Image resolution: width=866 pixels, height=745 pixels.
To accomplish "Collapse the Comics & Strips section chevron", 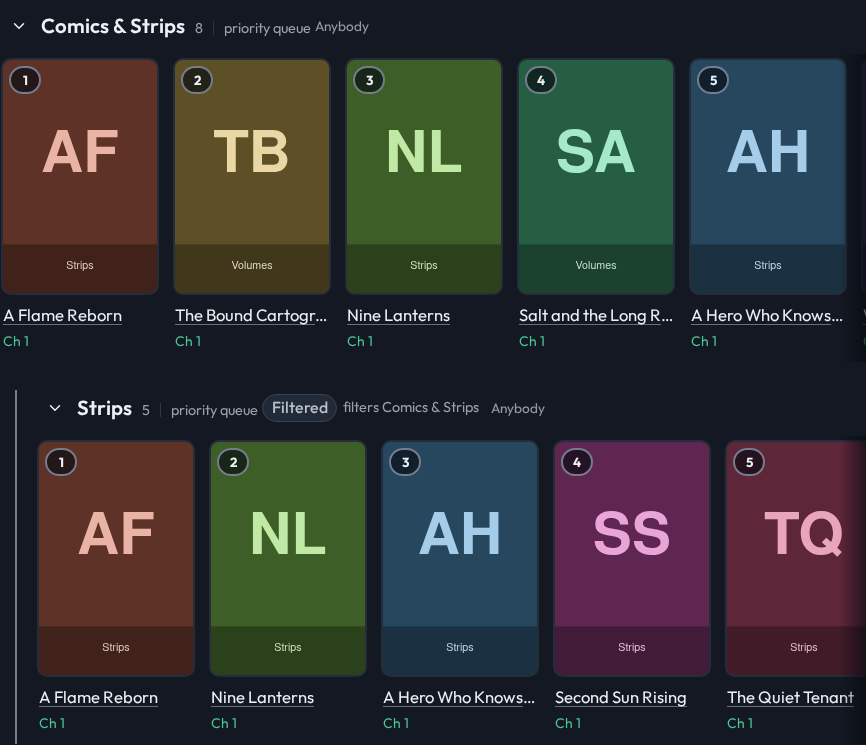I will (19, 27).
